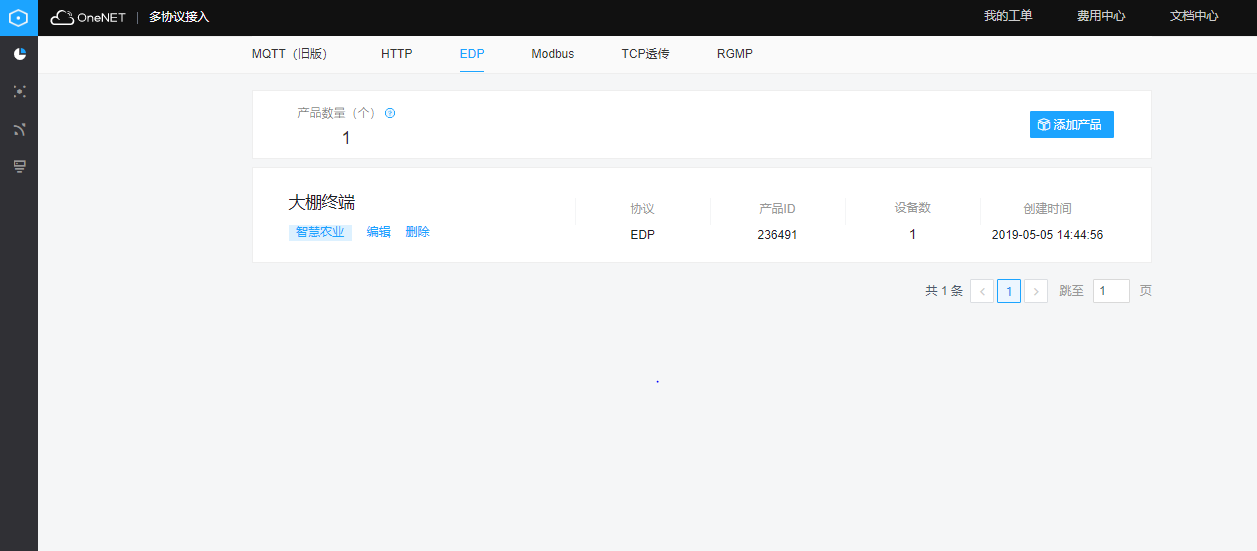Click the OneNET cloud logo
Viewport: 1257px width, 551px height.
tap(88, 17)
